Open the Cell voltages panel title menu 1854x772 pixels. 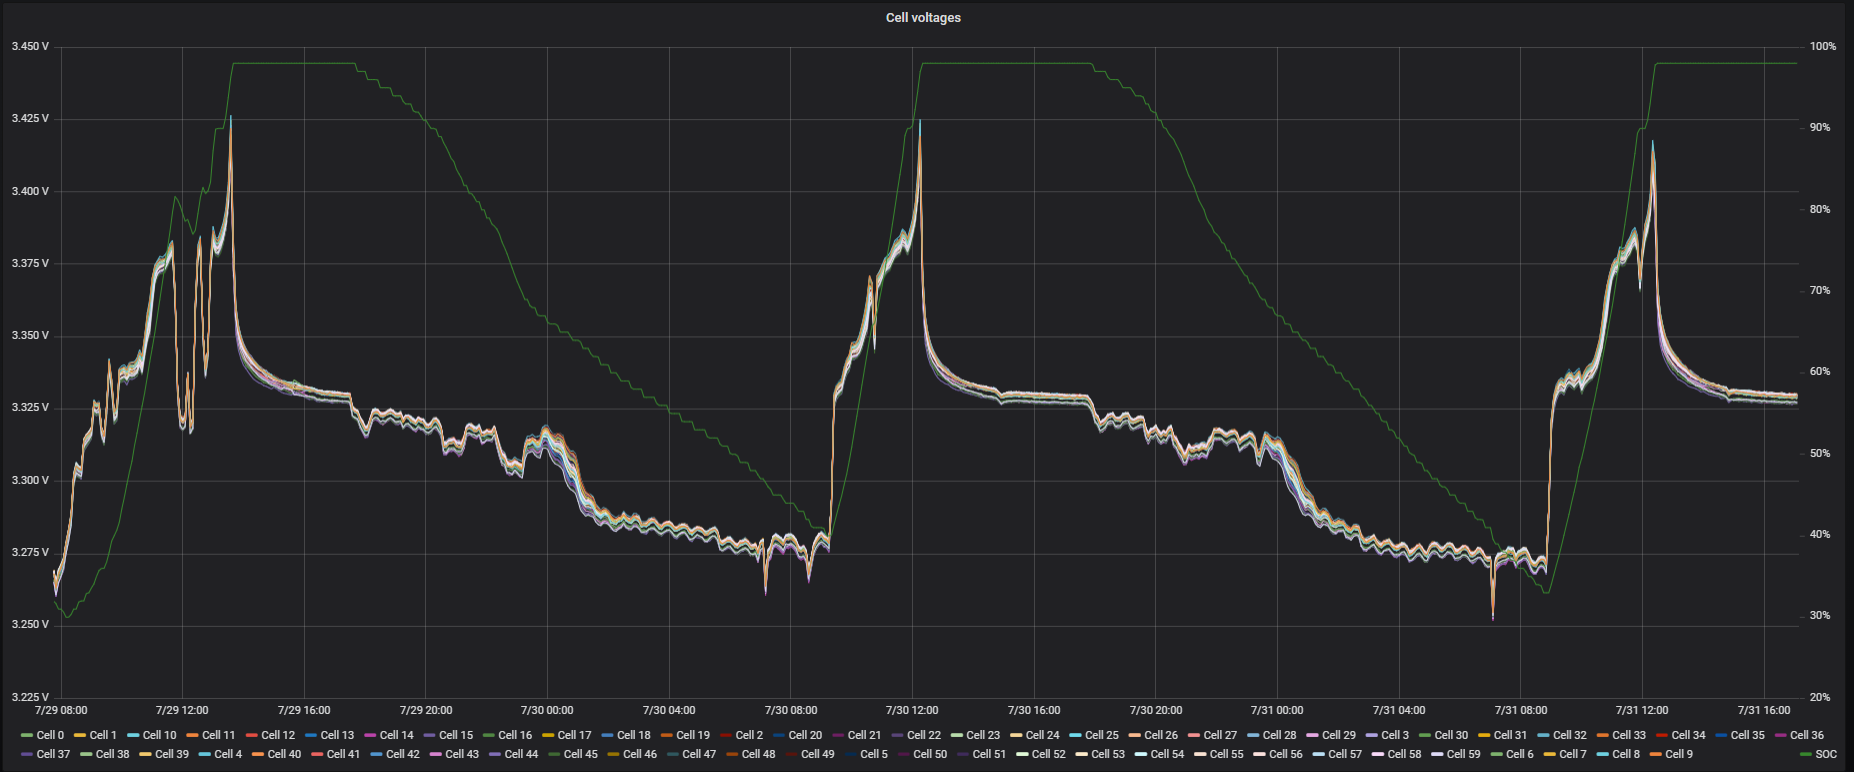[922, 18]
